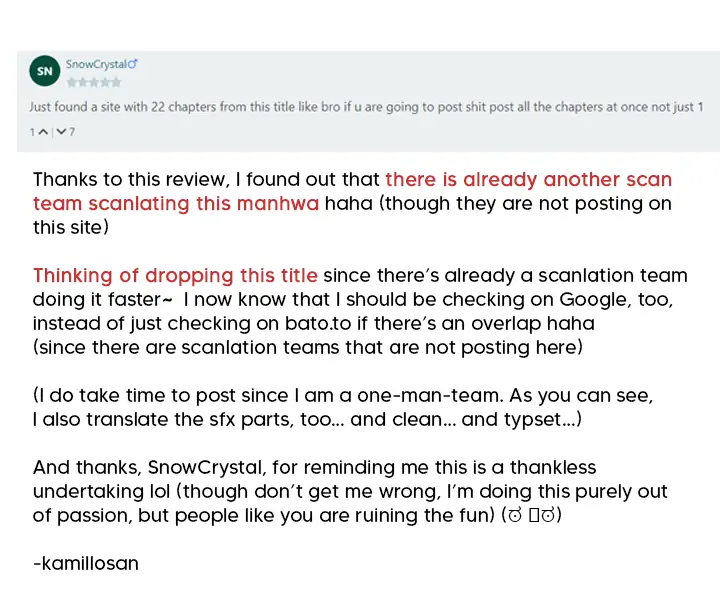Click the -kamillosan signature

pos(85,563)
